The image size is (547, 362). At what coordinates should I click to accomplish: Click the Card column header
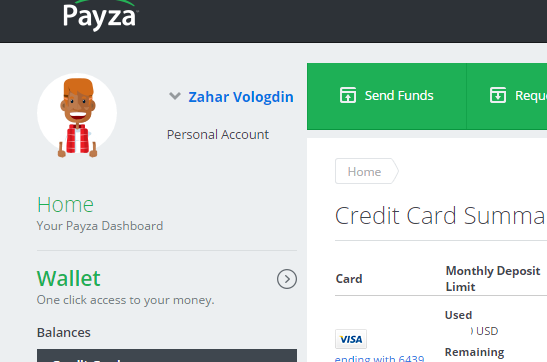349,279
